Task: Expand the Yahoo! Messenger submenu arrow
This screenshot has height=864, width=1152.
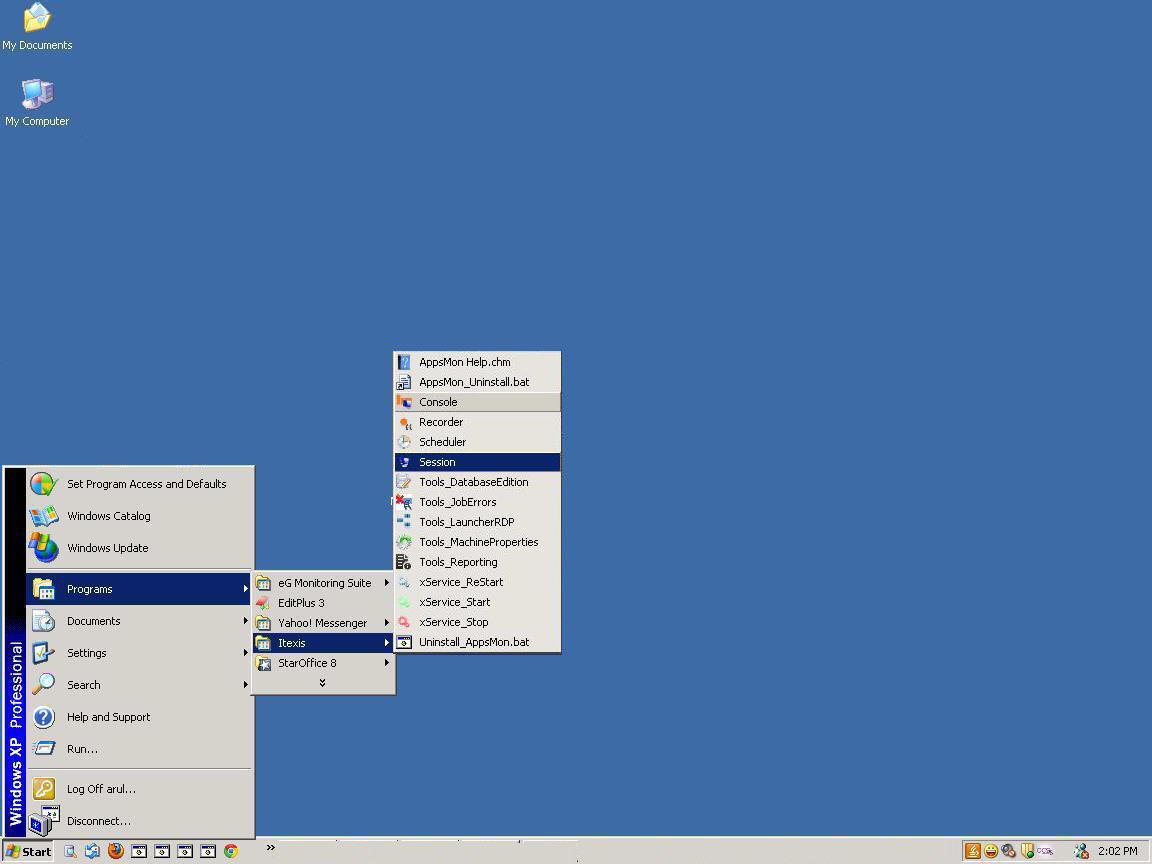Action: click(x=386, y=623)
